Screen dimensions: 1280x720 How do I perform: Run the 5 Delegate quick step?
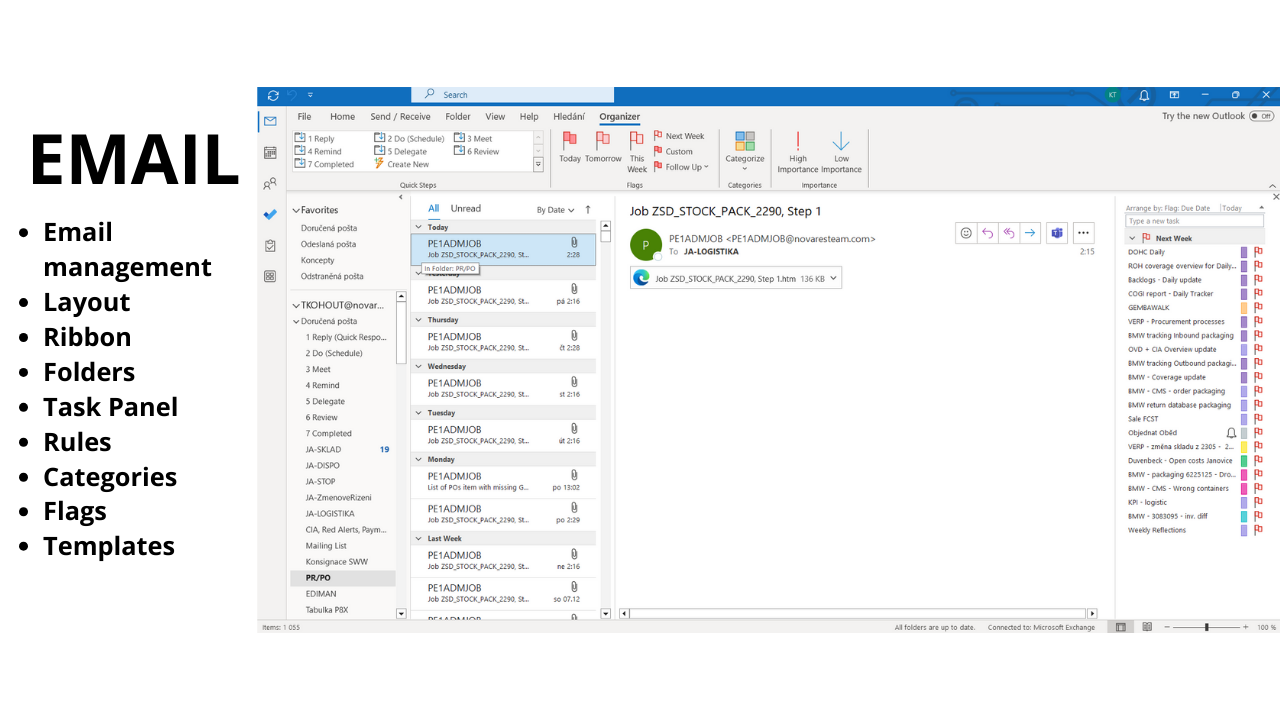tap(401, 152)
